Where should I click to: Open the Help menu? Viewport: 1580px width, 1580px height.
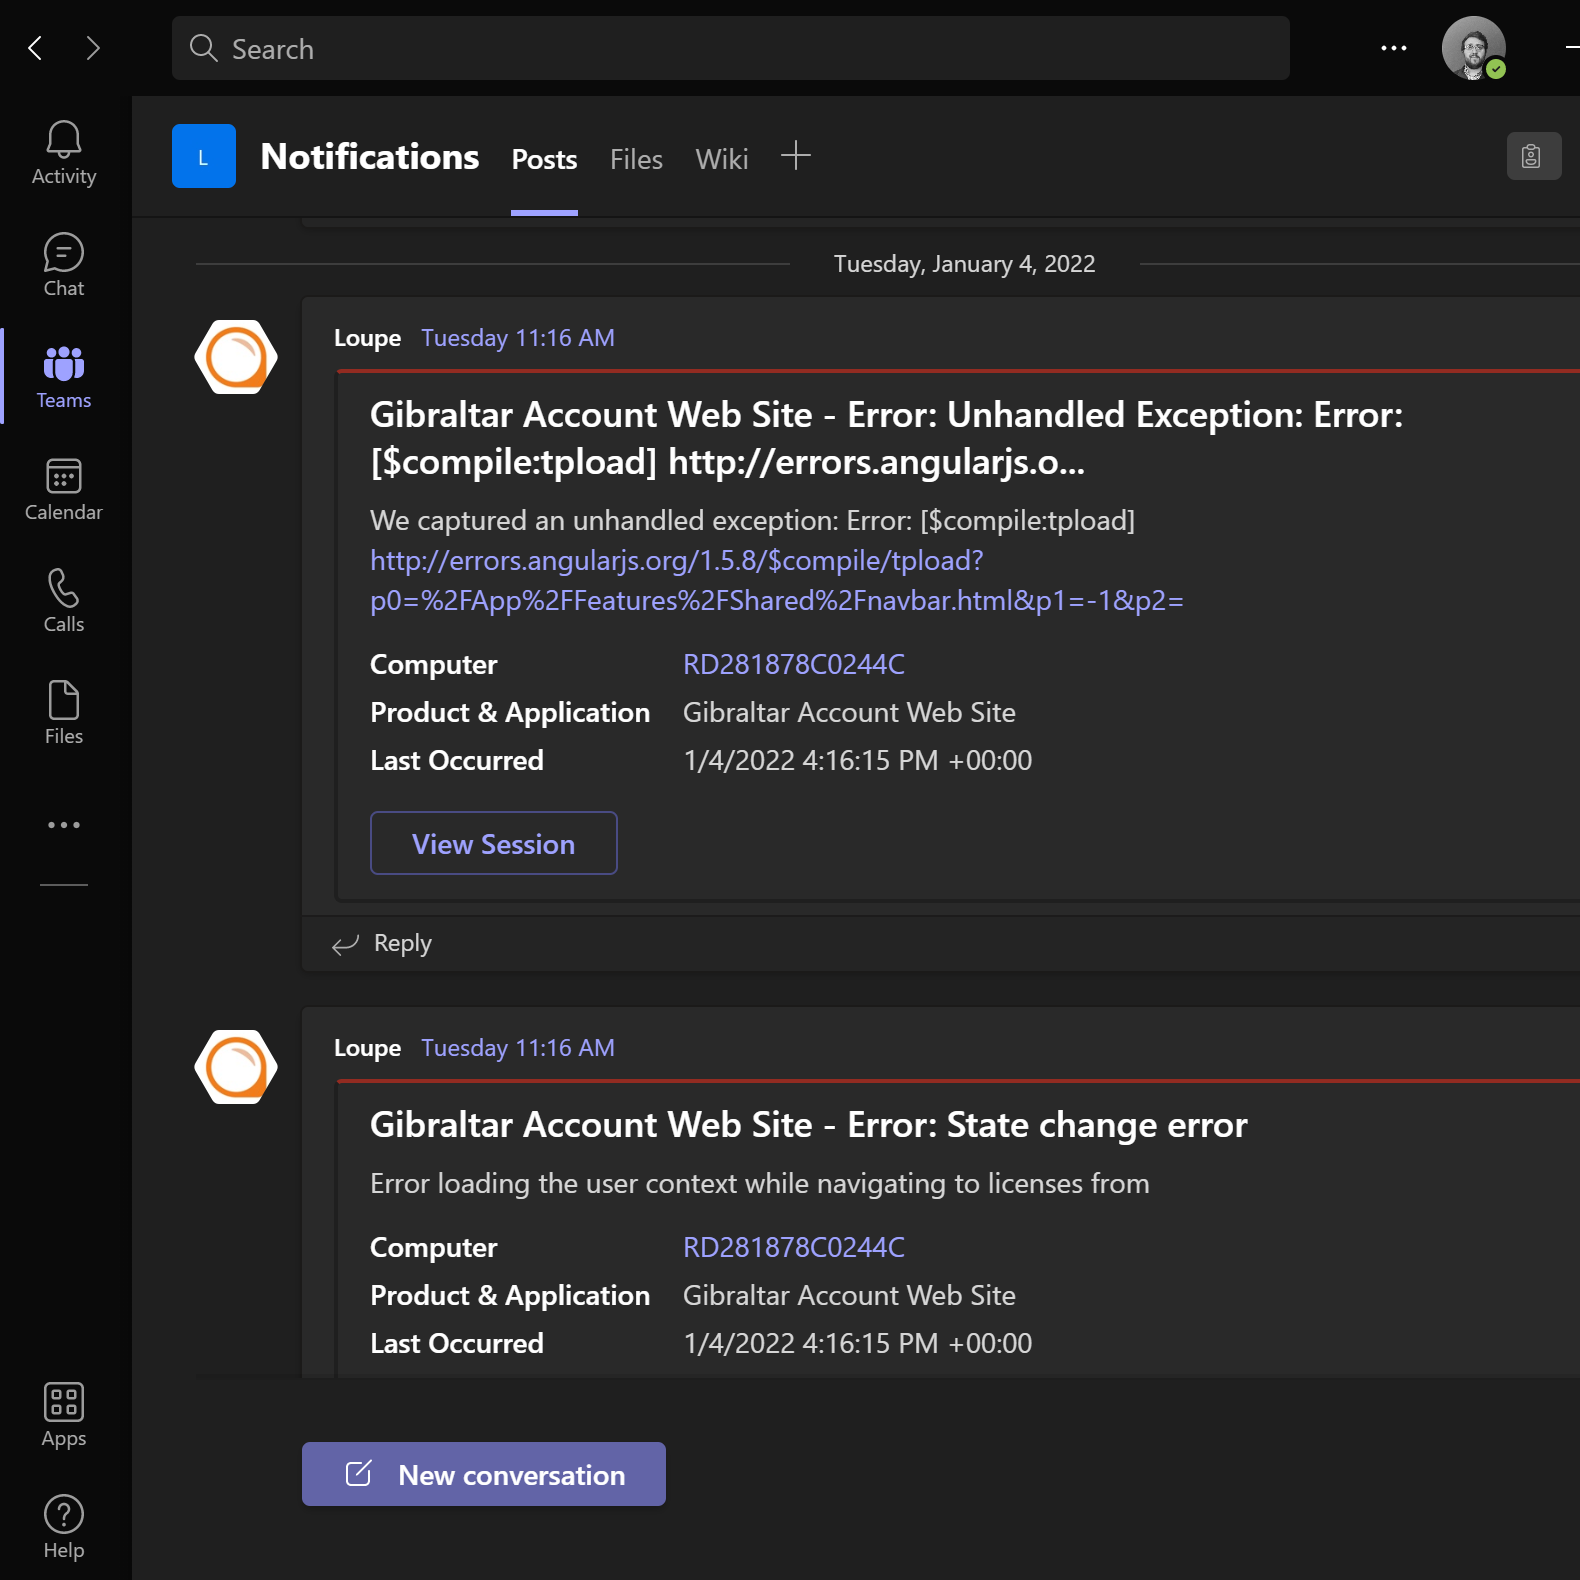coord(64,1527)
